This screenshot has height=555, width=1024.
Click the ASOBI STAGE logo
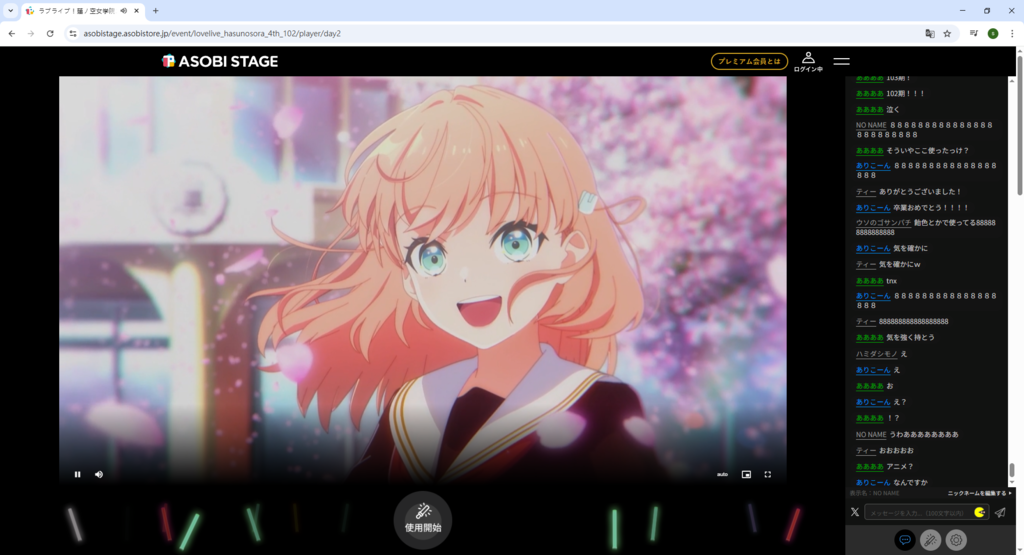pyautogui.click(x=220, y=61)
